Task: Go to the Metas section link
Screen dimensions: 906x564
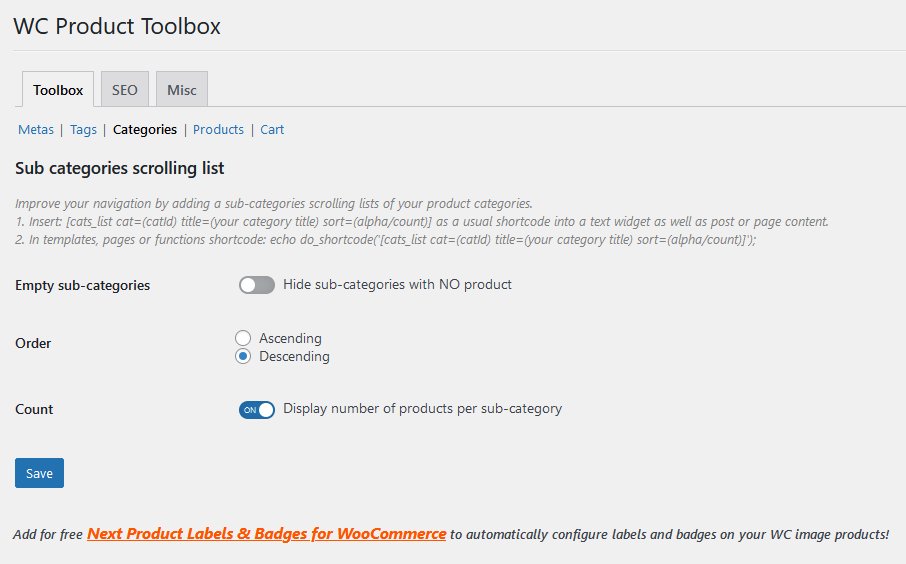Action: tap(36, 129)
